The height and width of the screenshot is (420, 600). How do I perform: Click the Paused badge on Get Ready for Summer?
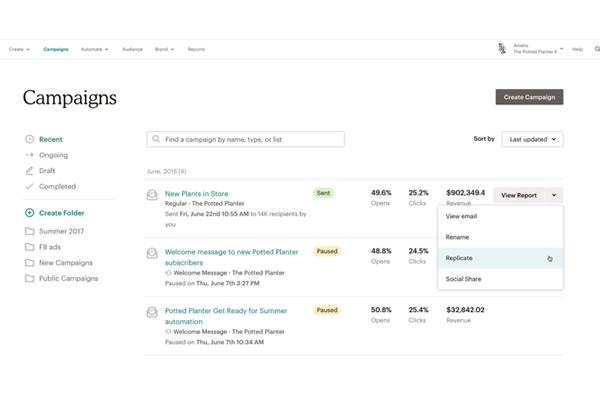tap(327, 310)
